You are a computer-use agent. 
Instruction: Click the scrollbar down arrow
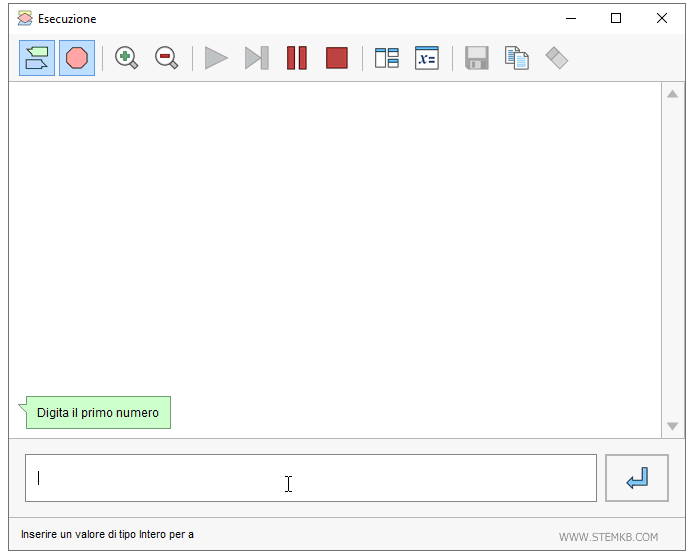click(673, 426)
